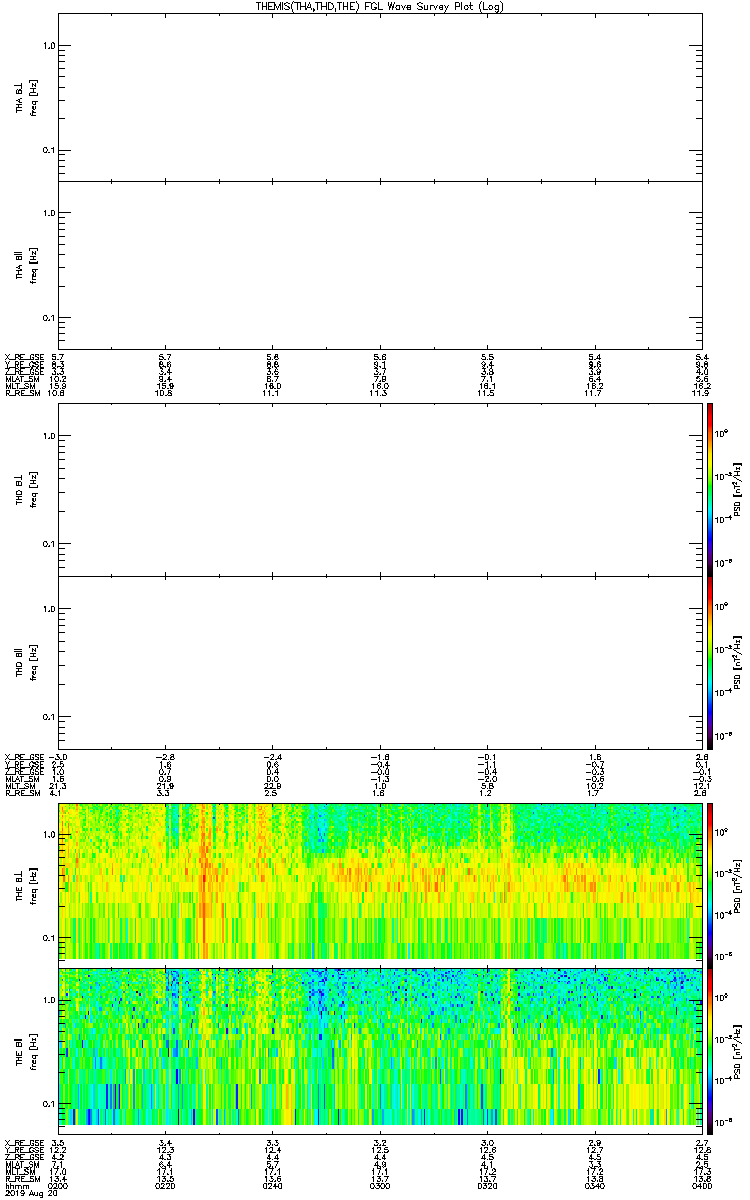Viewport: 750px width, 1200px height.
Task: Click the '0220' time tick label
Action: point(167,1184)
